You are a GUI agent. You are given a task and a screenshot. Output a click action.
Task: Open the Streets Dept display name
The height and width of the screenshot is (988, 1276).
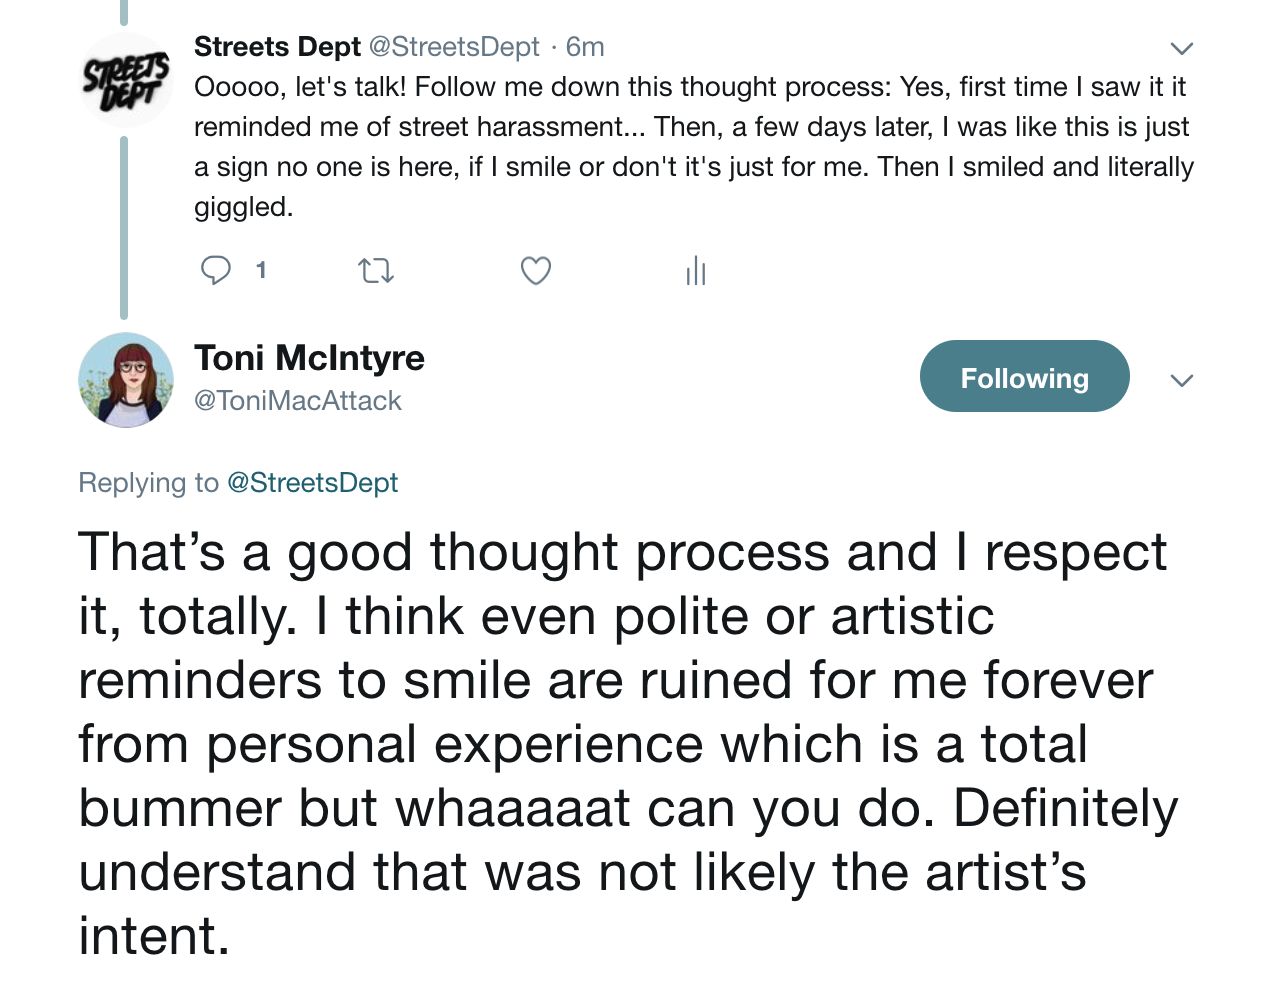click(x=277, y=47)
